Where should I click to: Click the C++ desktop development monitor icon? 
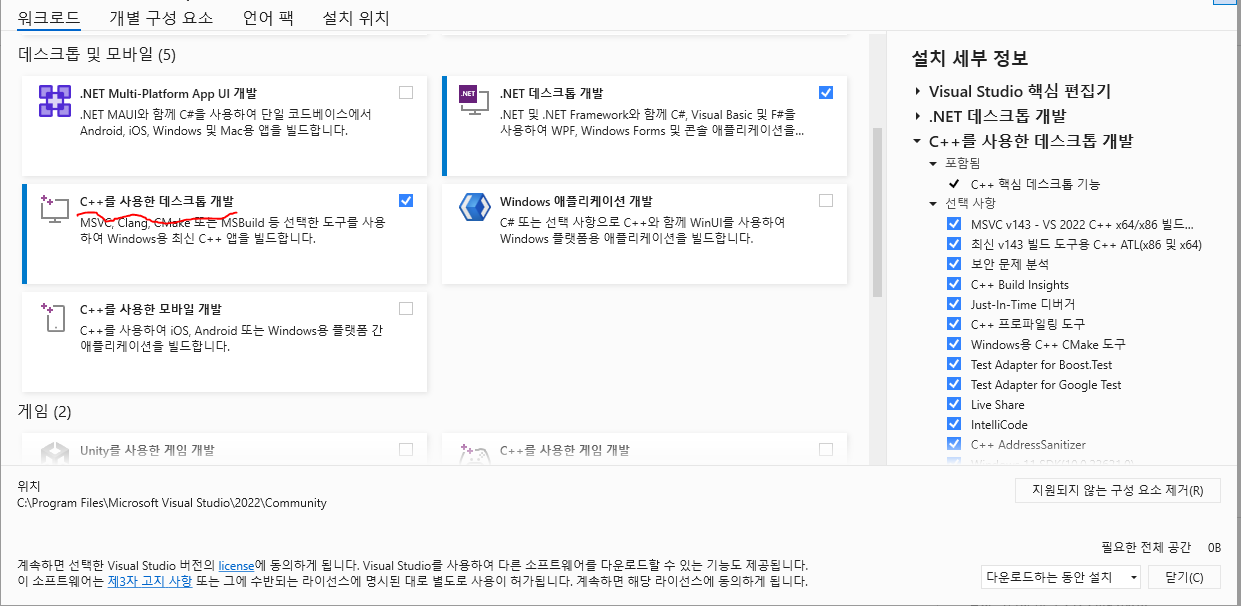point(54,209)
